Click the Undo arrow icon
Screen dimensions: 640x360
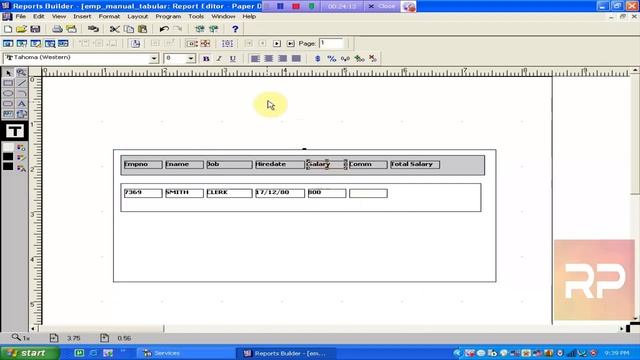pos(164,29)
